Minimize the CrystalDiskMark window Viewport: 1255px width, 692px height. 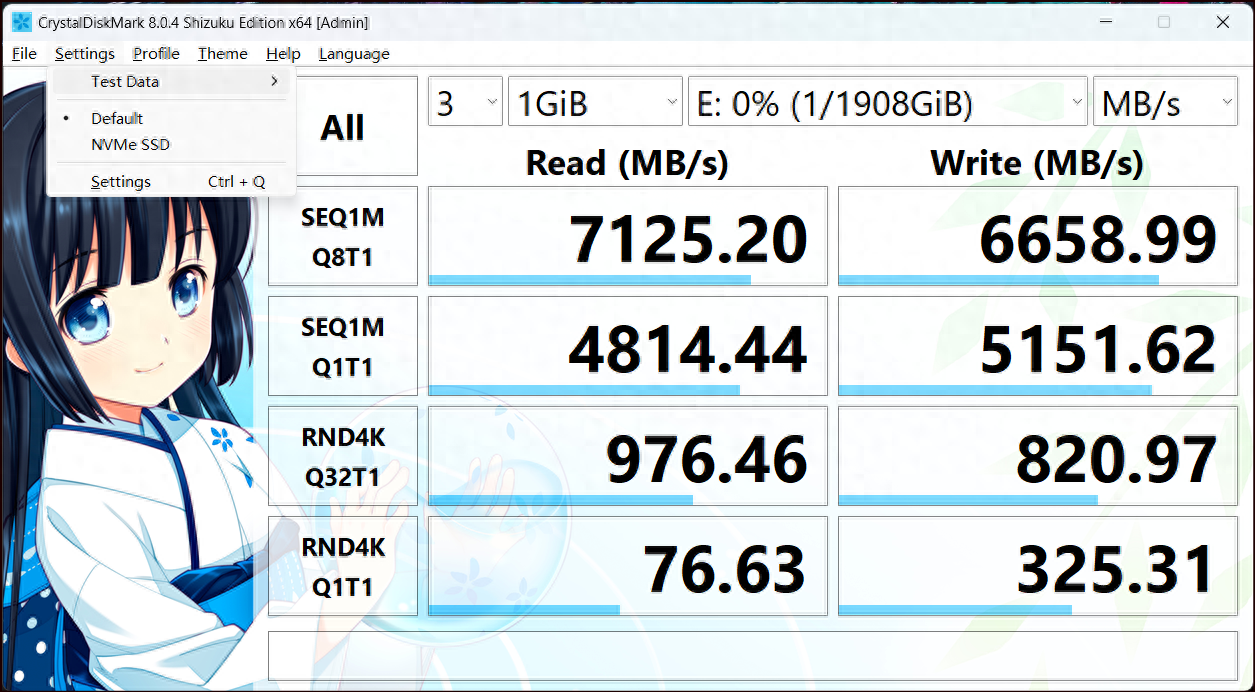(x=1106, y=22)
